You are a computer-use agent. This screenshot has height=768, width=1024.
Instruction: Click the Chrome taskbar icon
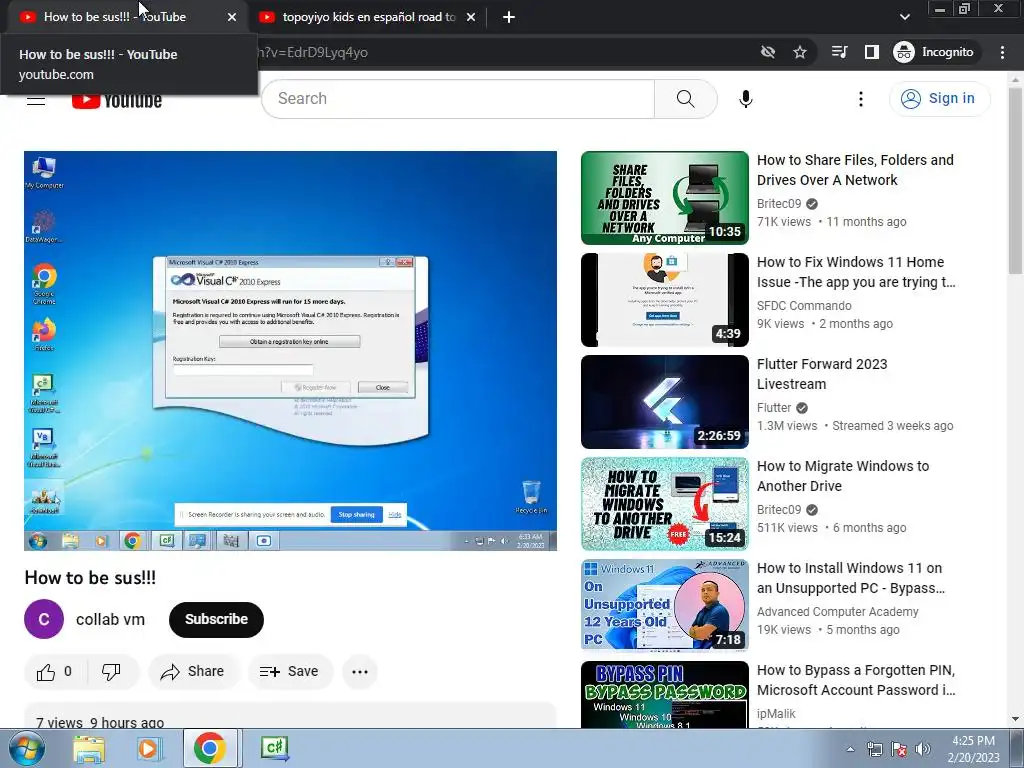click(209, 748)
